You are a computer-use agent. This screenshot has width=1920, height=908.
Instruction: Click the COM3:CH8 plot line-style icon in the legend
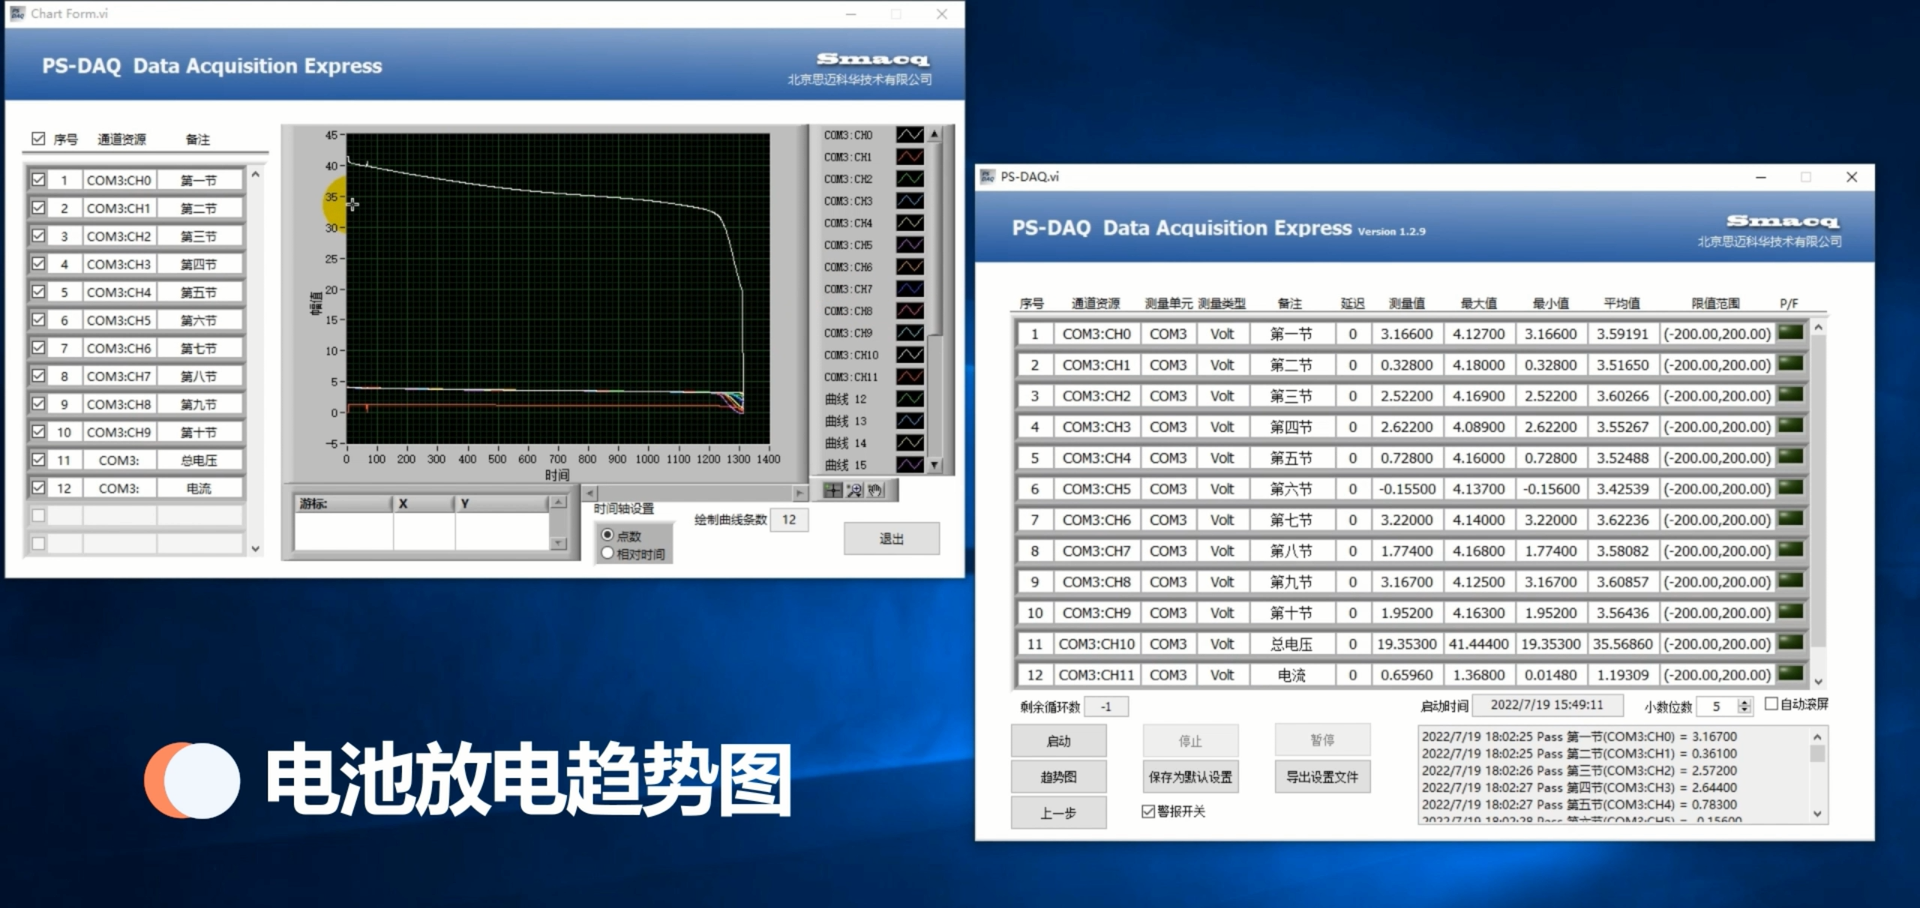(910, 311)
